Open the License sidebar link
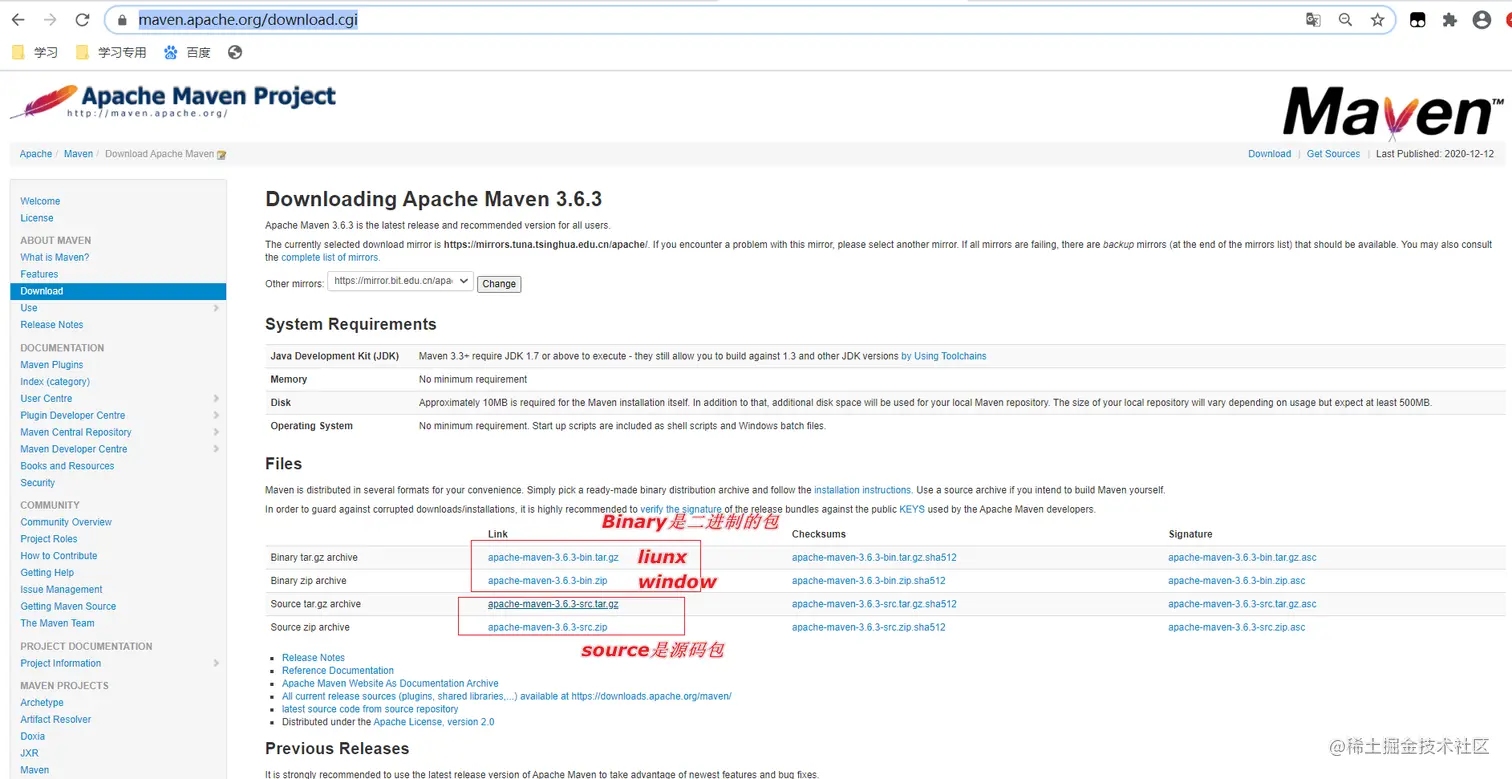This screenshot has height=779, width=1512. (37, 218)
